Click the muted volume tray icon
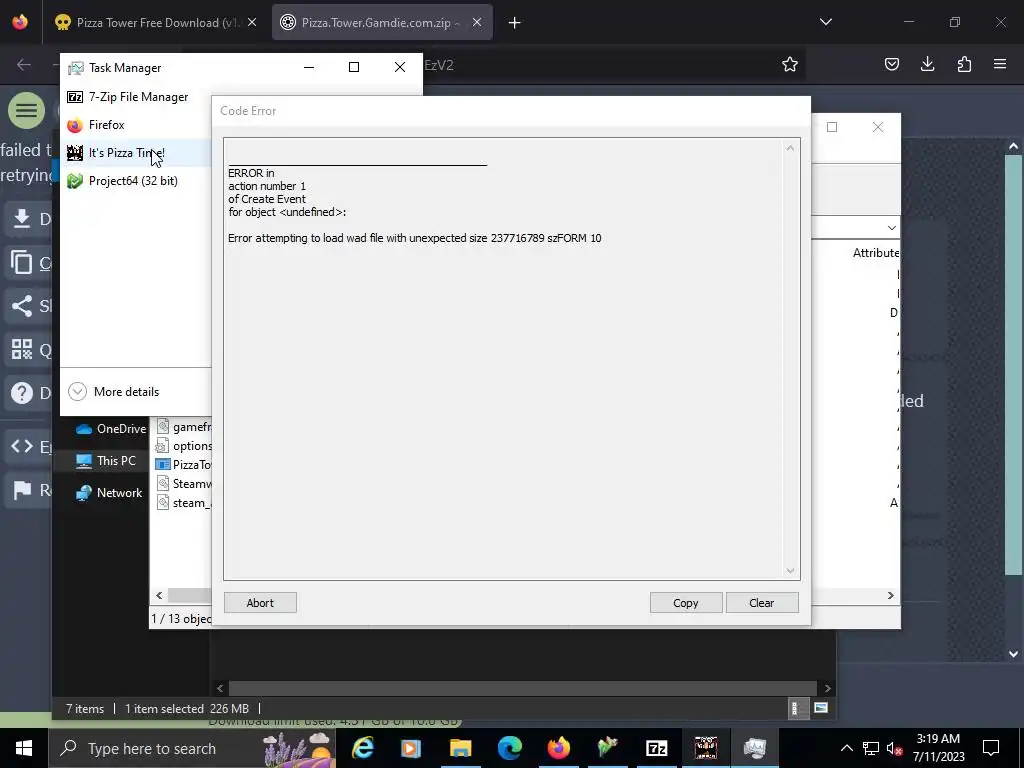The image size is (1024, 768). pos(894,748)
